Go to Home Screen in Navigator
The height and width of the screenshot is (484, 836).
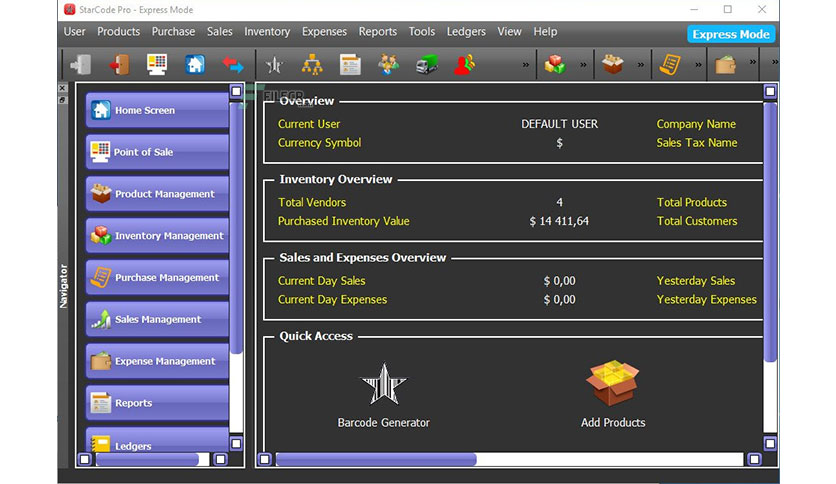point(157,110)
